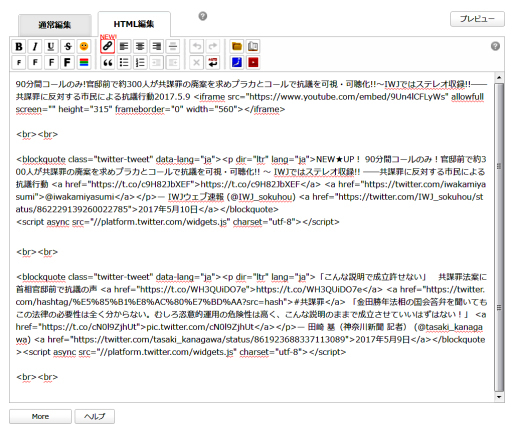Click the ヘルプ button

tap(95, 416)
